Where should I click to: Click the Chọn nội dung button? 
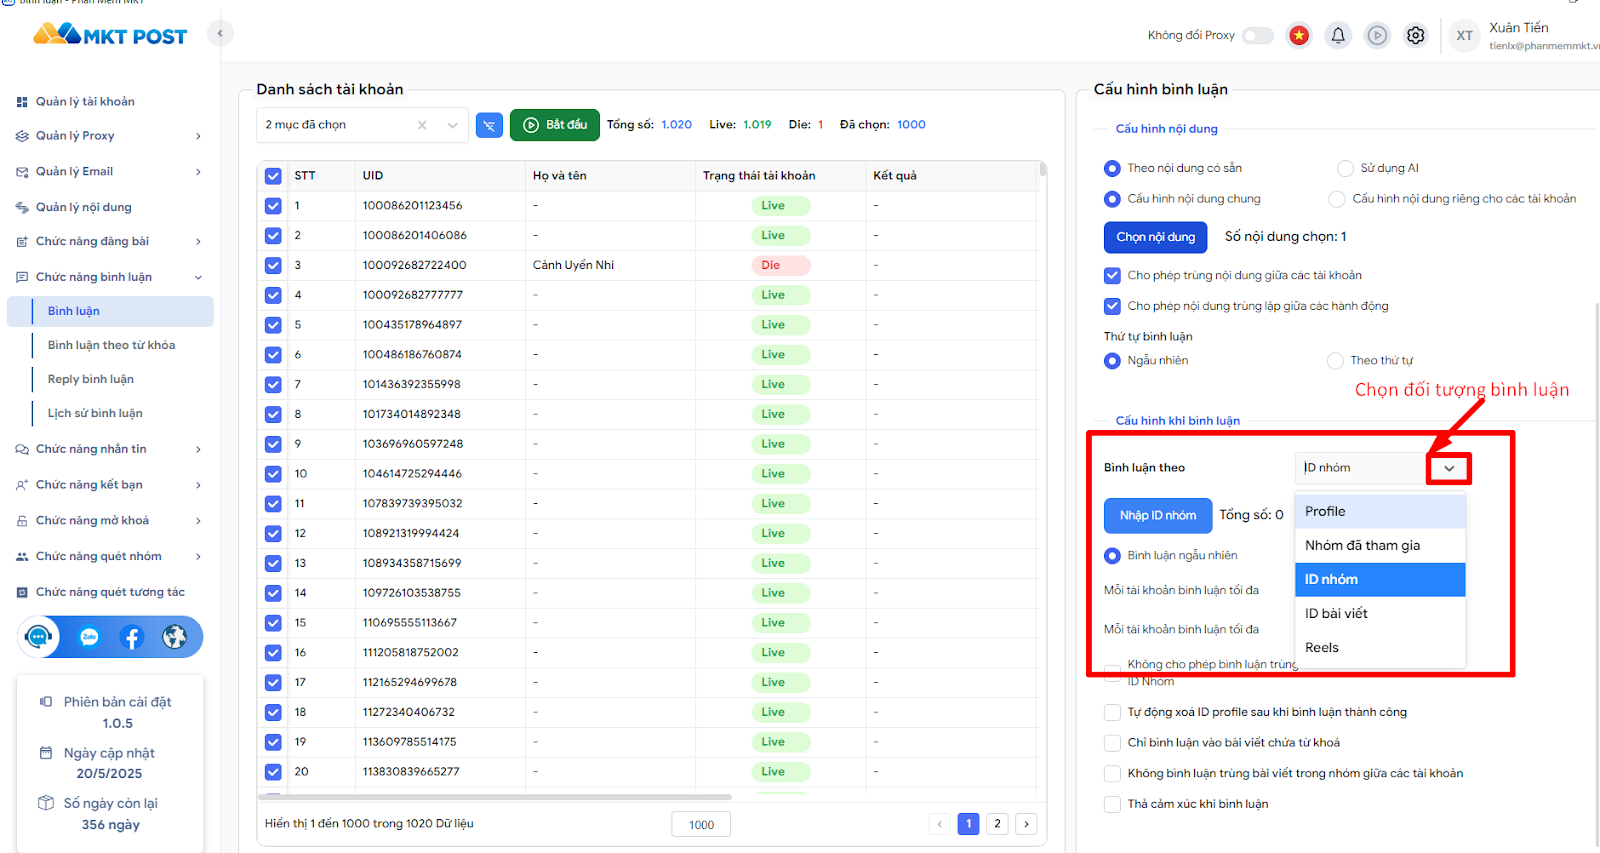(x=1155, y=237)
